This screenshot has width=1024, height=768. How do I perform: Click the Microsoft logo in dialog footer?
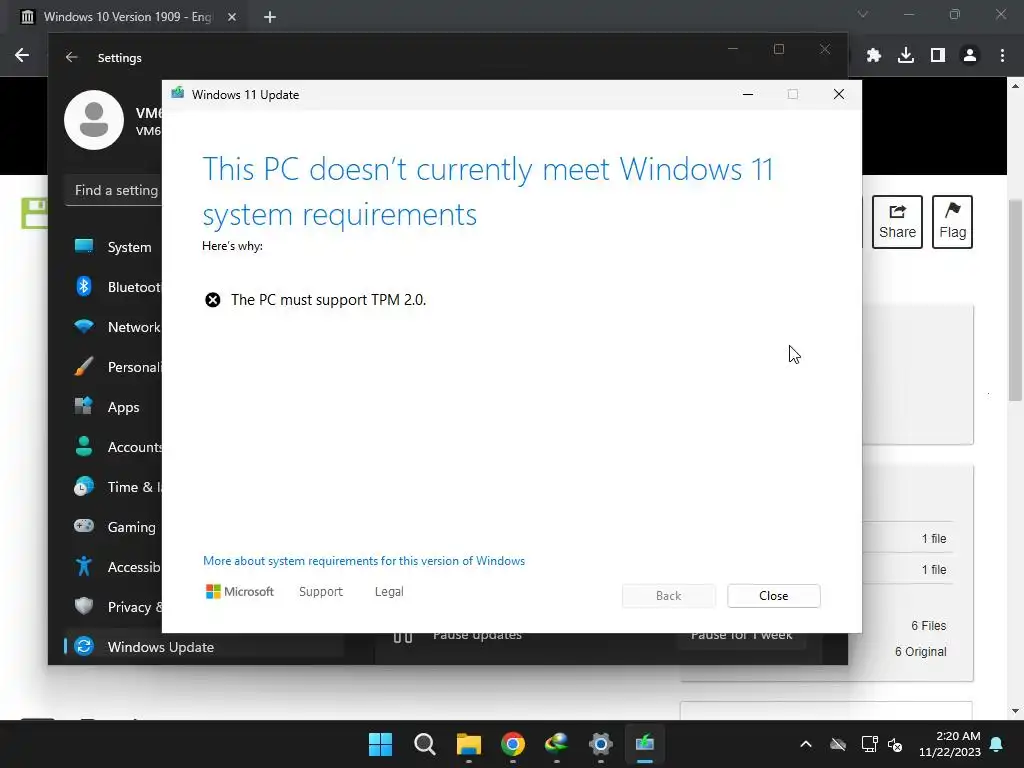click(x=240, y=592)
